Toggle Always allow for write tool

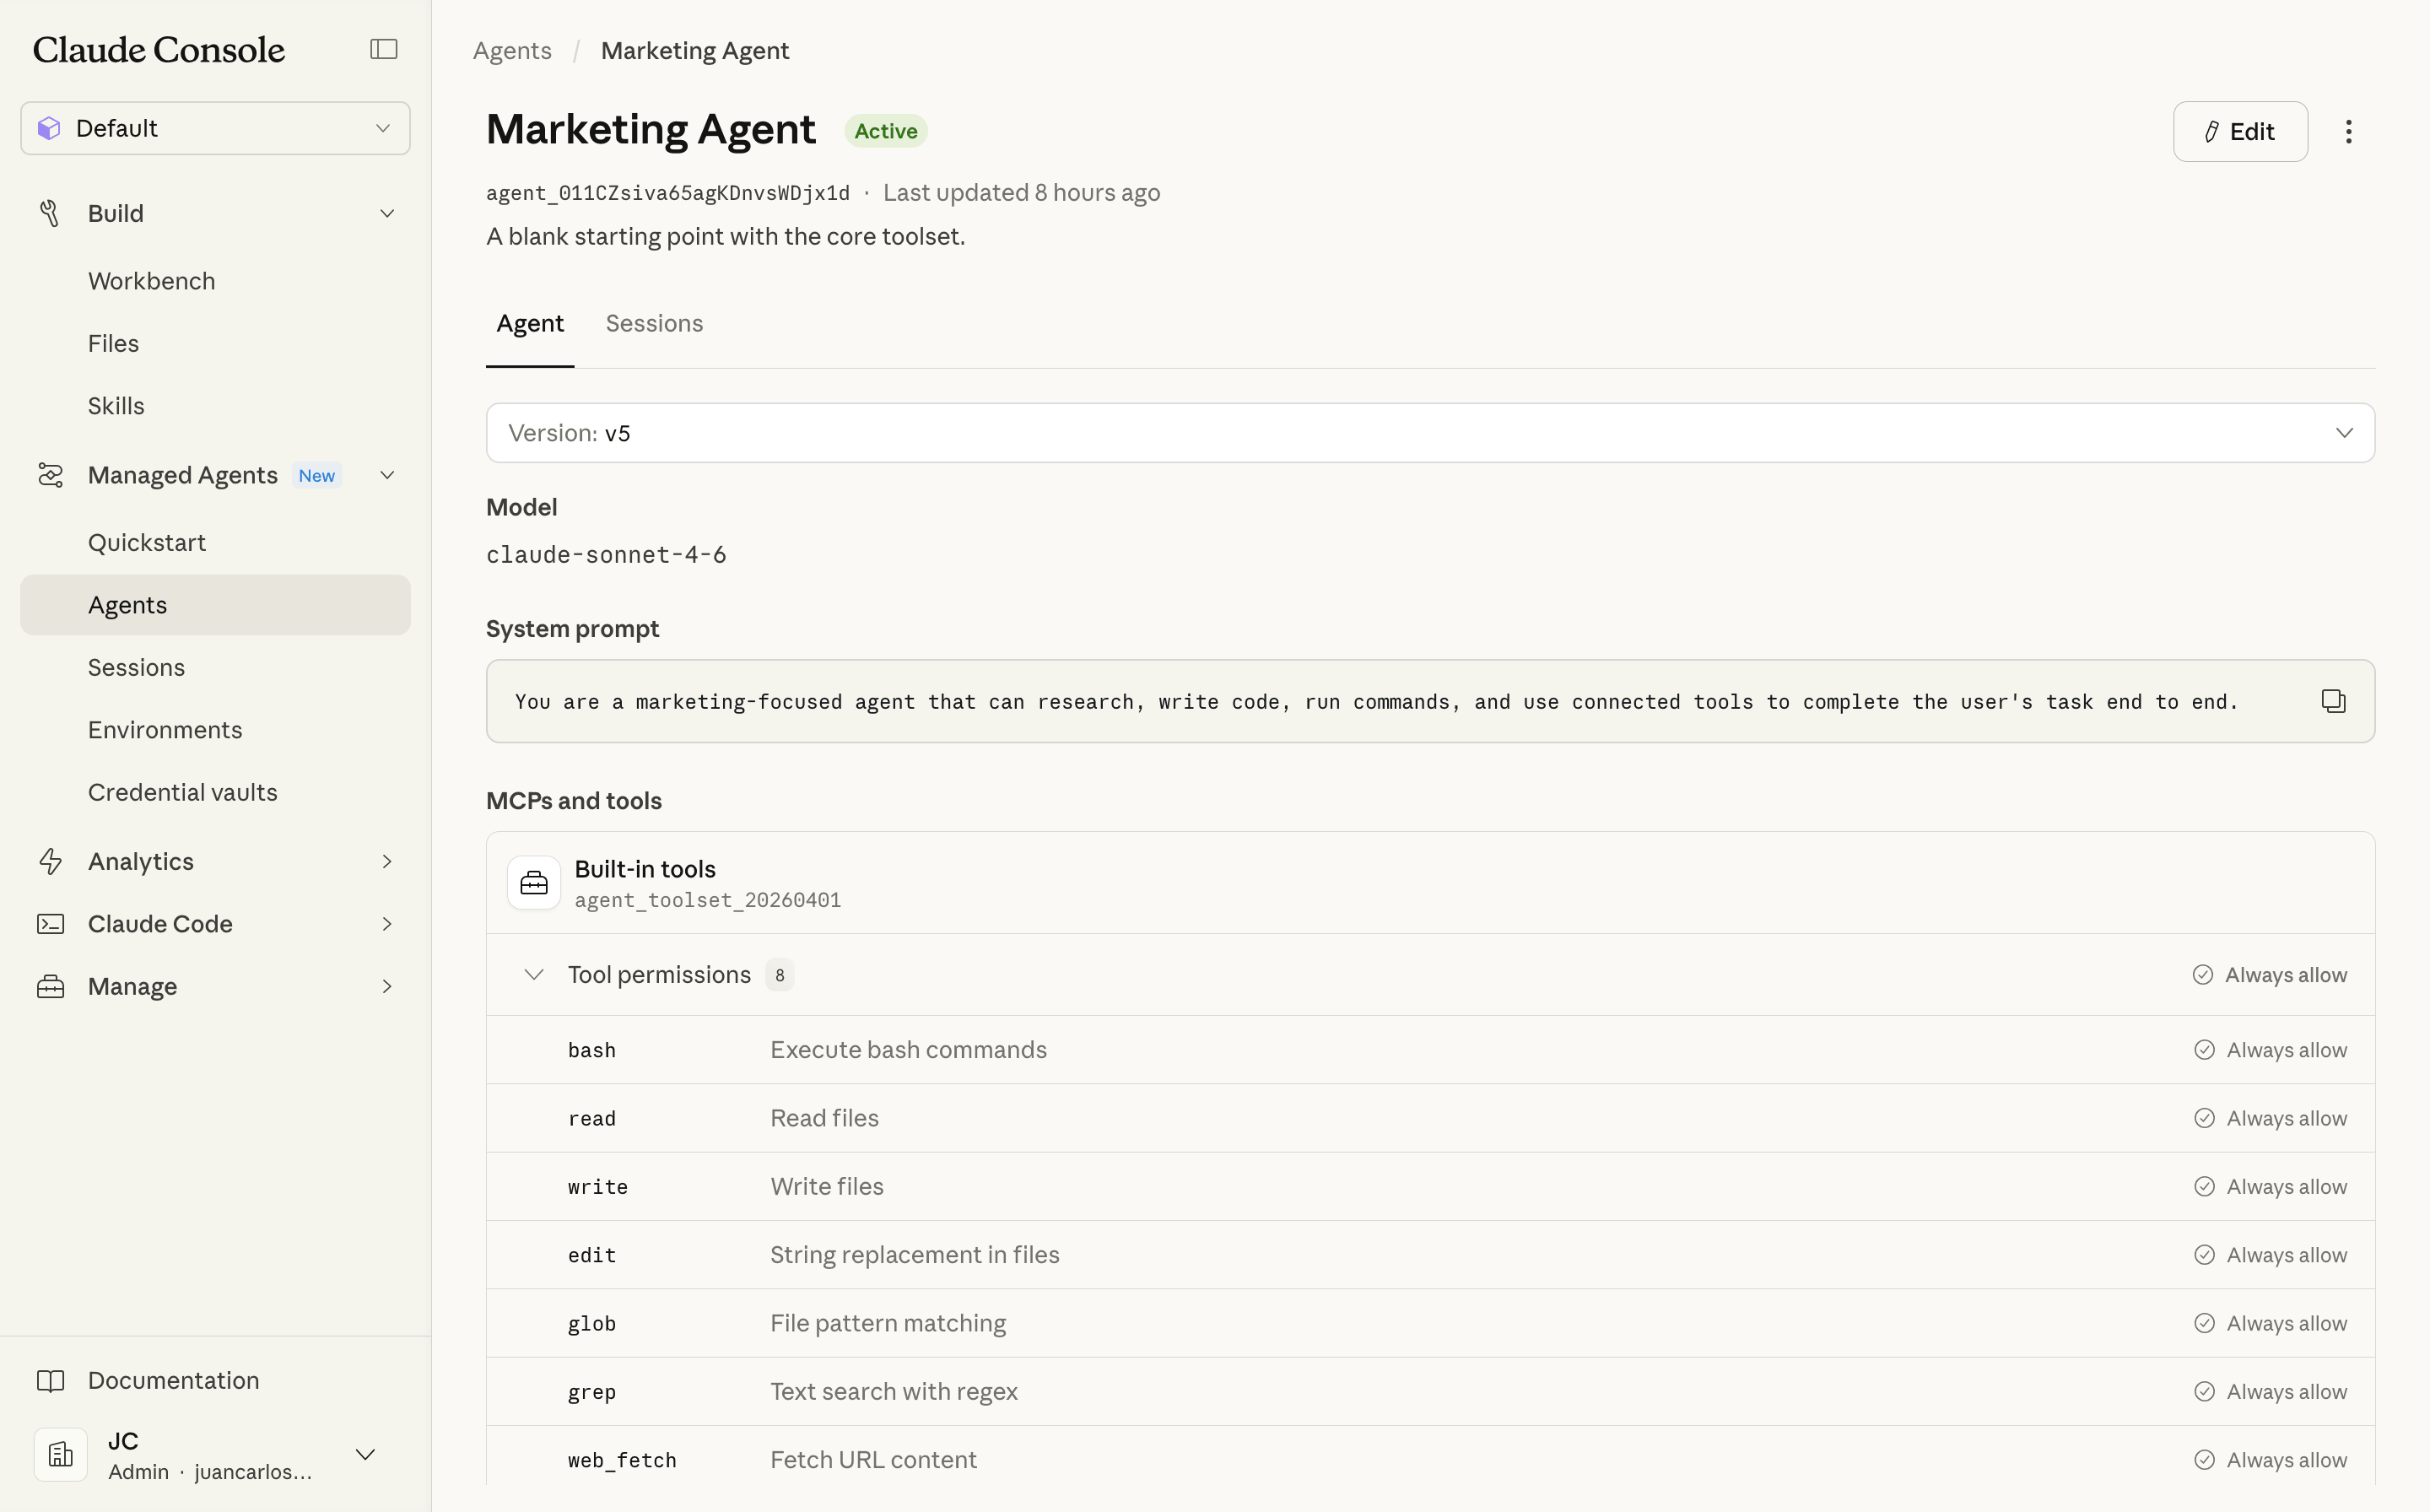pyautogui.click(x=2271, y=1186)
